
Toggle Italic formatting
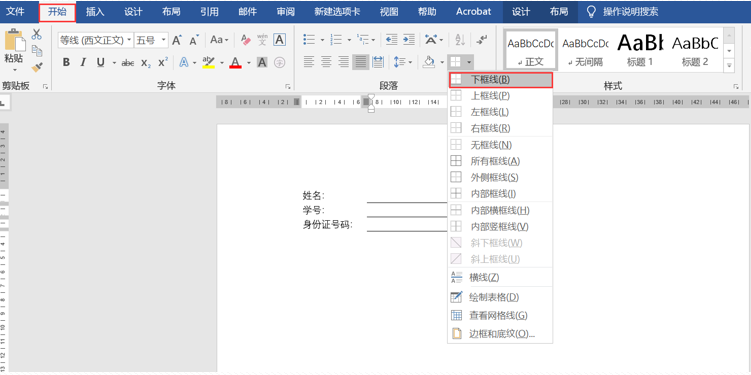tap(83, 62)
